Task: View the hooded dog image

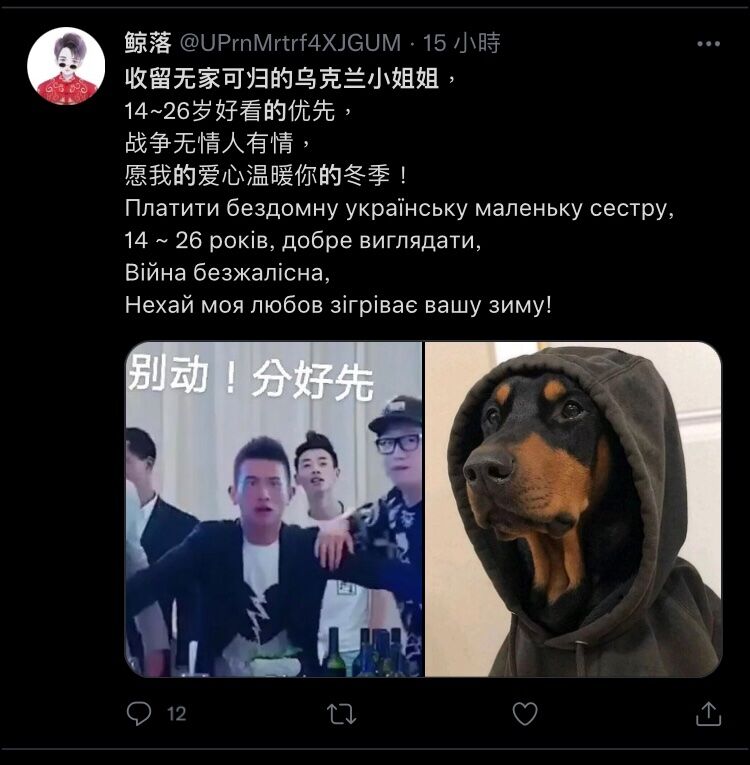Action: 573,509
